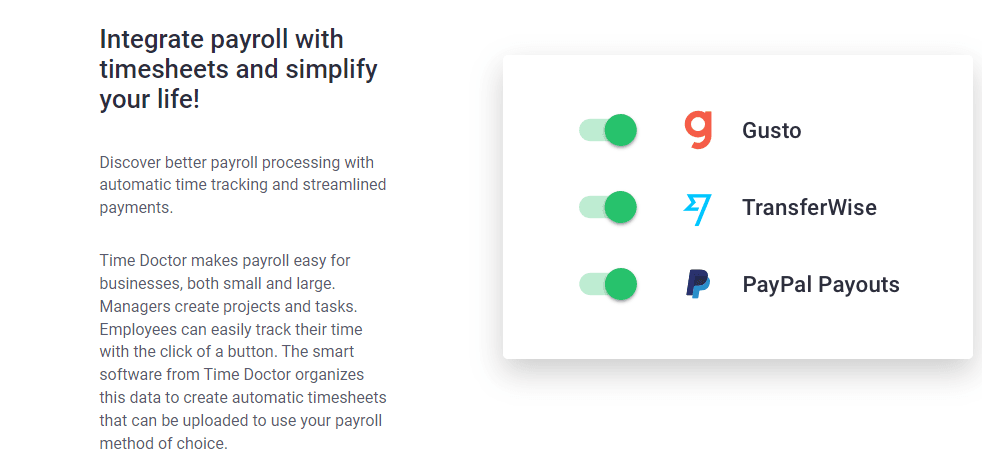Open the PayPal Payouts label
The width and height of the screenshot is (982, 457).
point(821,285)
